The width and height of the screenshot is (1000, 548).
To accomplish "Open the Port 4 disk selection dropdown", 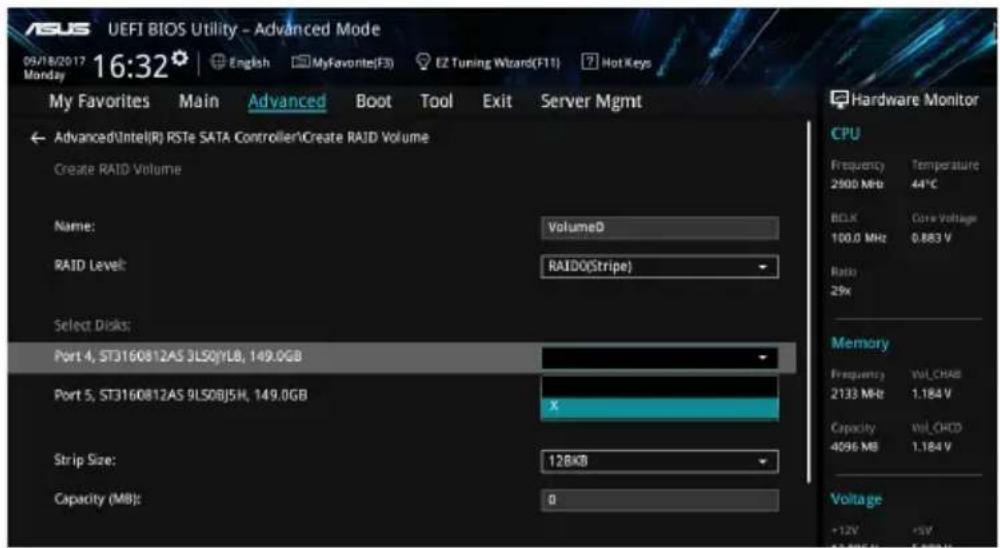I will [x=659, y=358].
